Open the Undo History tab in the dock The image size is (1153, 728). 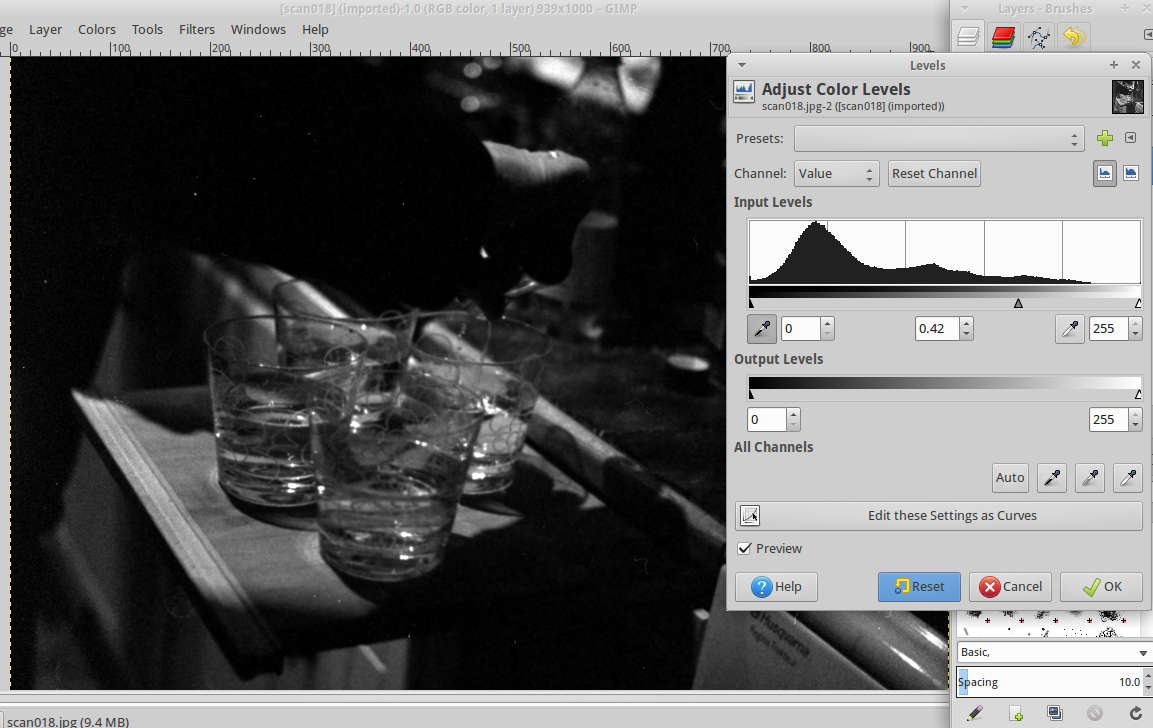1073,38
